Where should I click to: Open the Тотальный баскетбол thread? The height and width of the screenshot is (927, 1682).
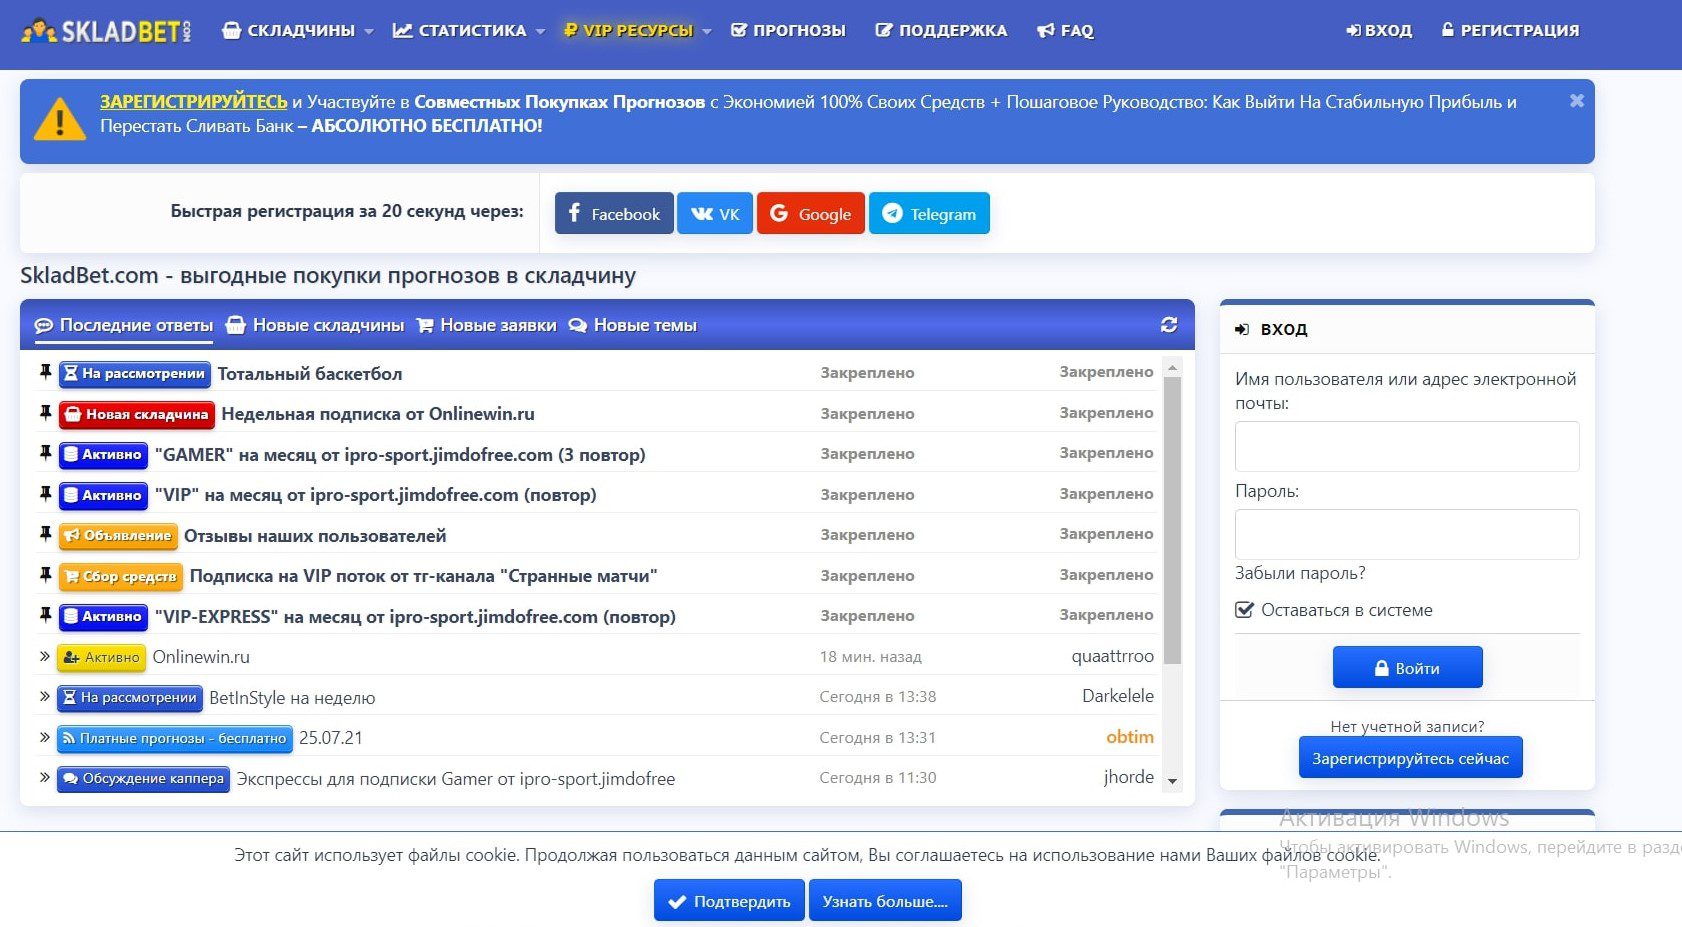310,374
